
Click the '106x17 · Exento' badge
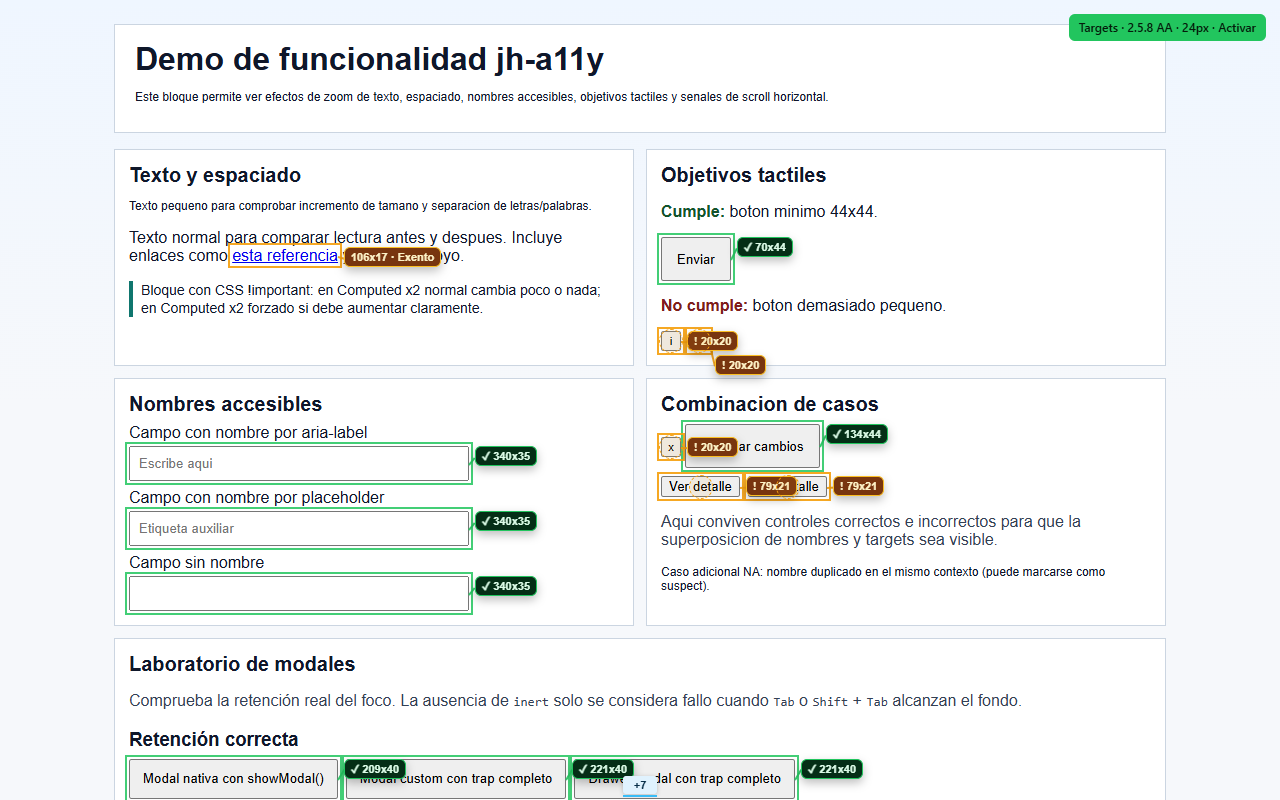click(392, 257)
